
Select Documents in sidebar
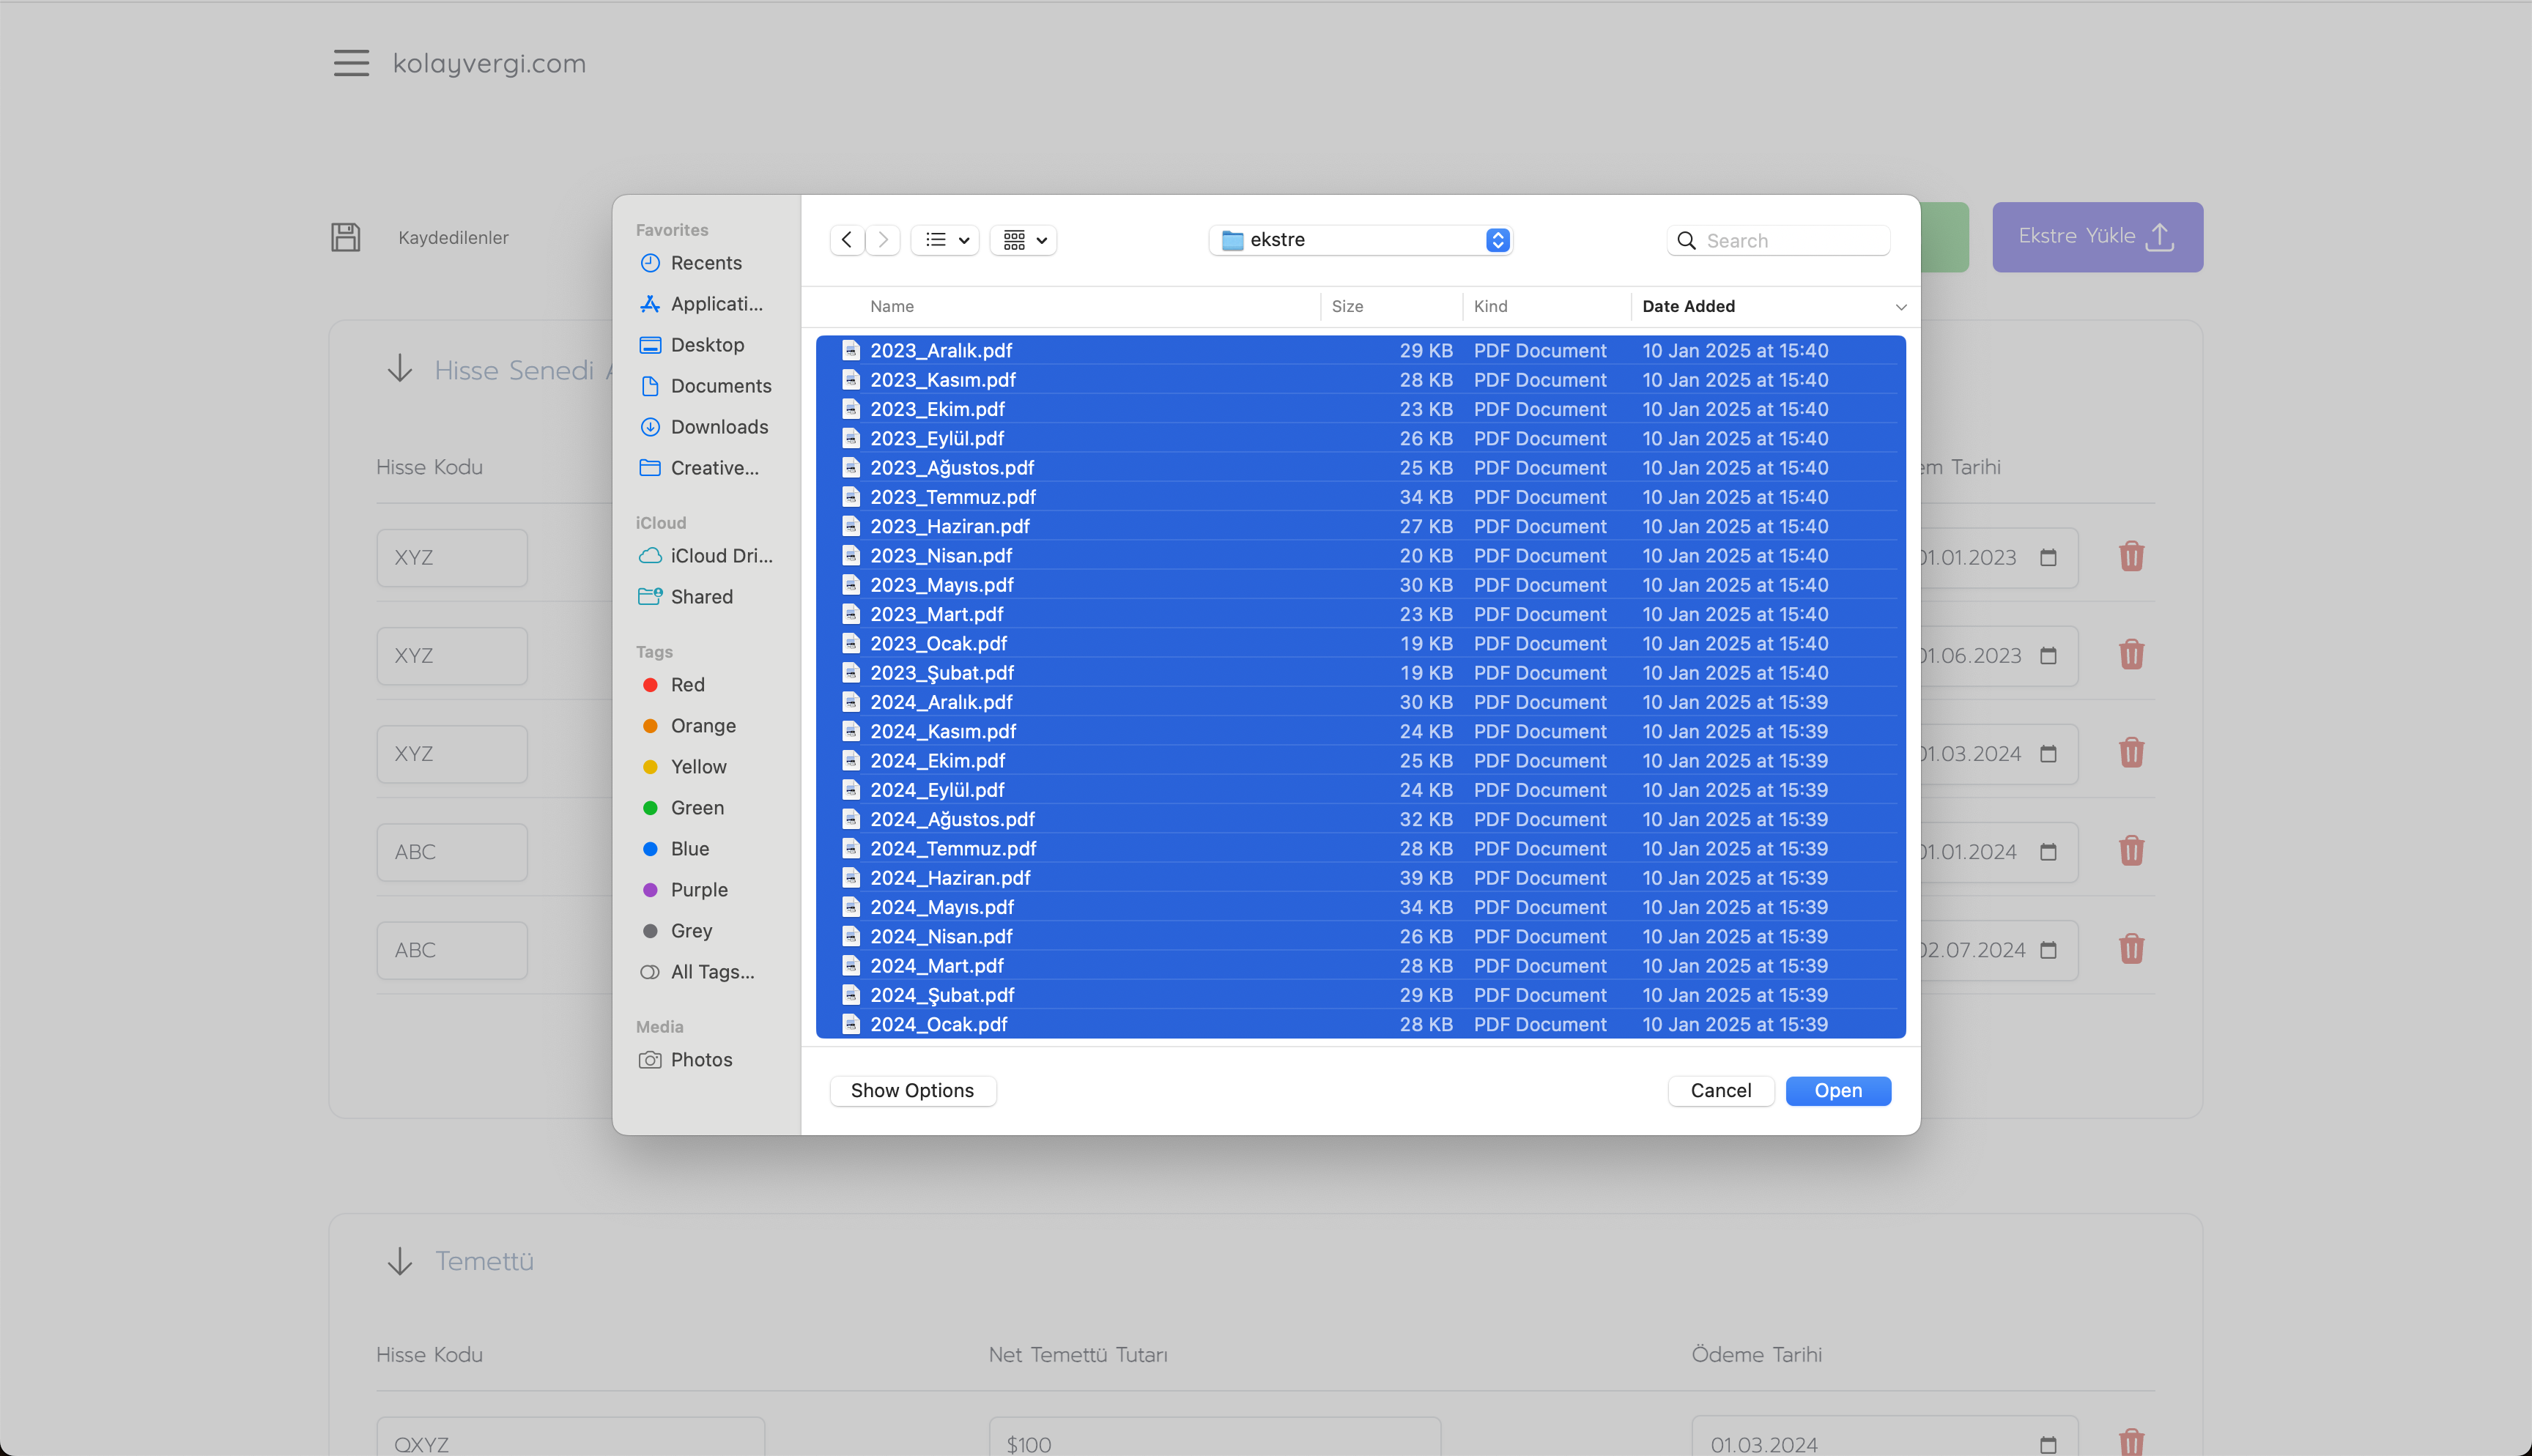coord(706,386)
